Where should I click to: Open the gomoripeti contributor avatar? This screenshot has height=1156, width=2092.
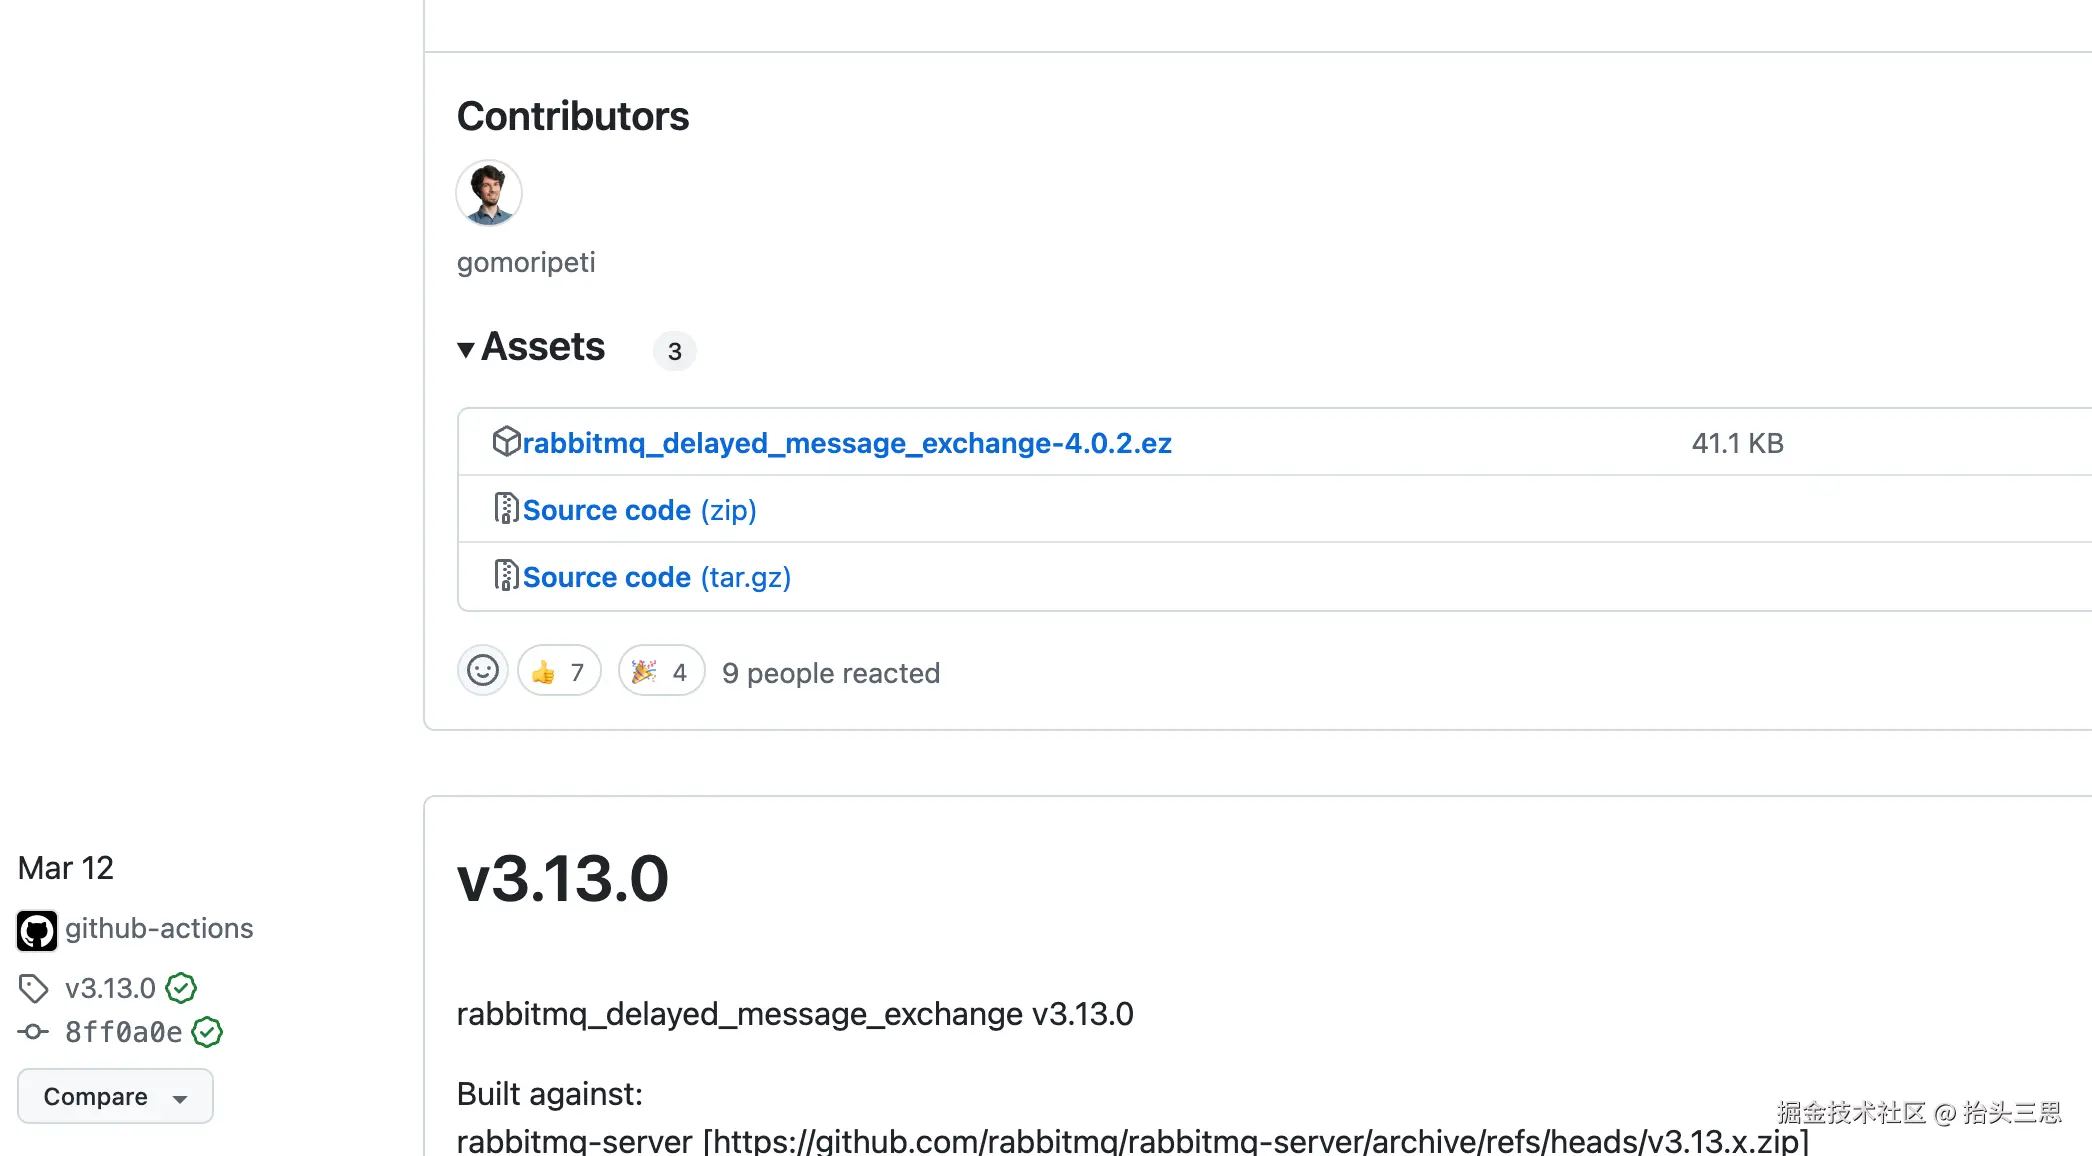click(x=489, y=193)
